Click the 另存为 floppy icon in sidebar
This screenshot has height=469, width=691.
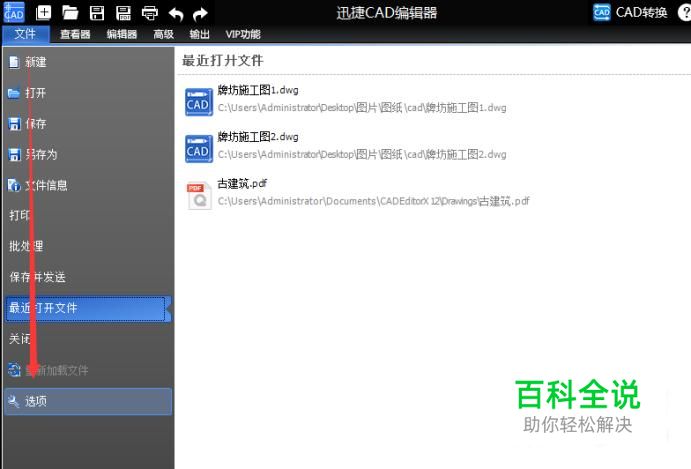pyautogui.click(x=15, y=155)
